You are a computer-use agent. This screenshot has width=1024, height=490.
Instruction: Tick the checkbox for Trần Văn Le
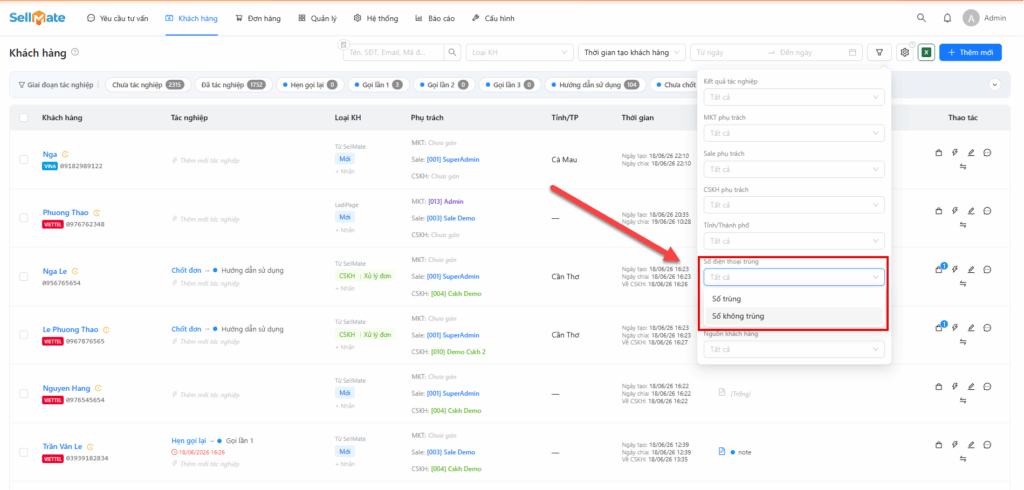[24, 451]
